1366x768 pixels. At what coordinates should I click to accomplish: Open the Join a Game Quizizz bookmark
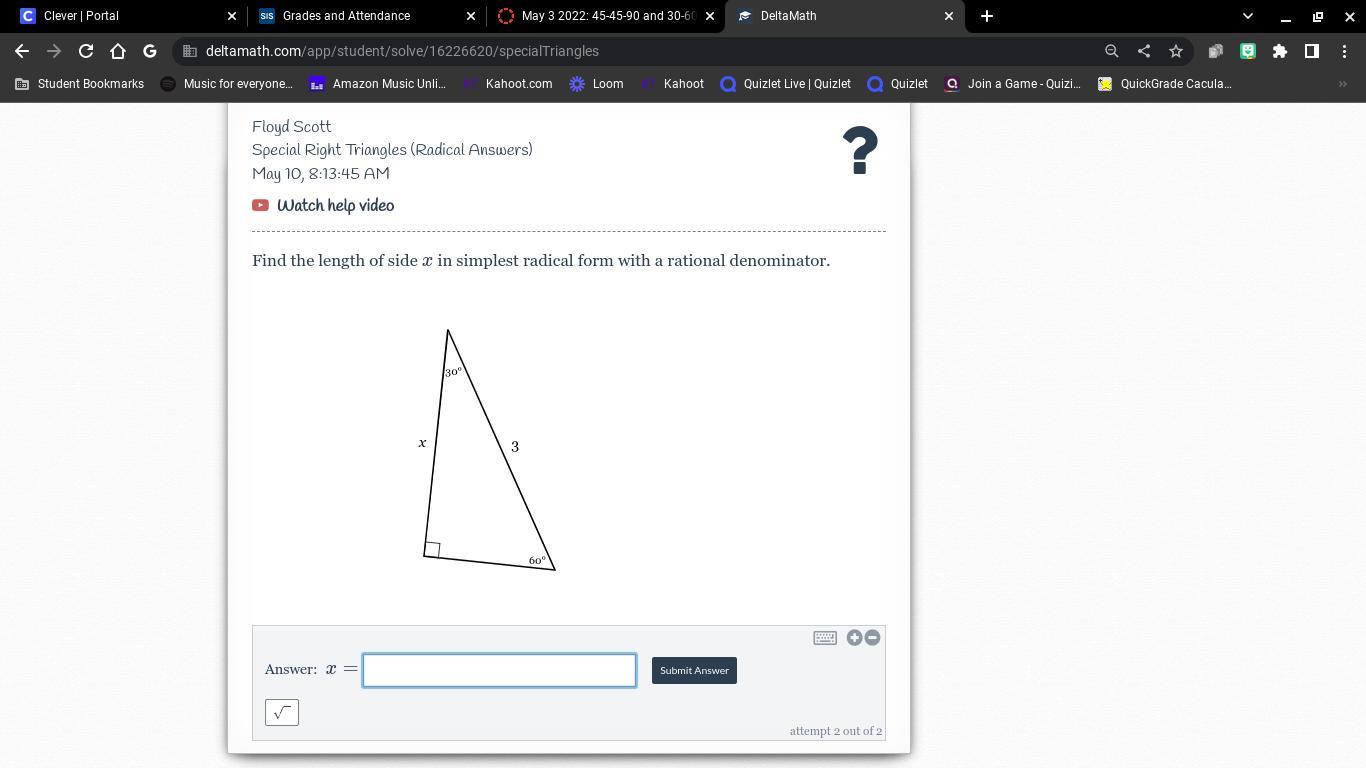pyautogui.click(x=1012, y=84)
